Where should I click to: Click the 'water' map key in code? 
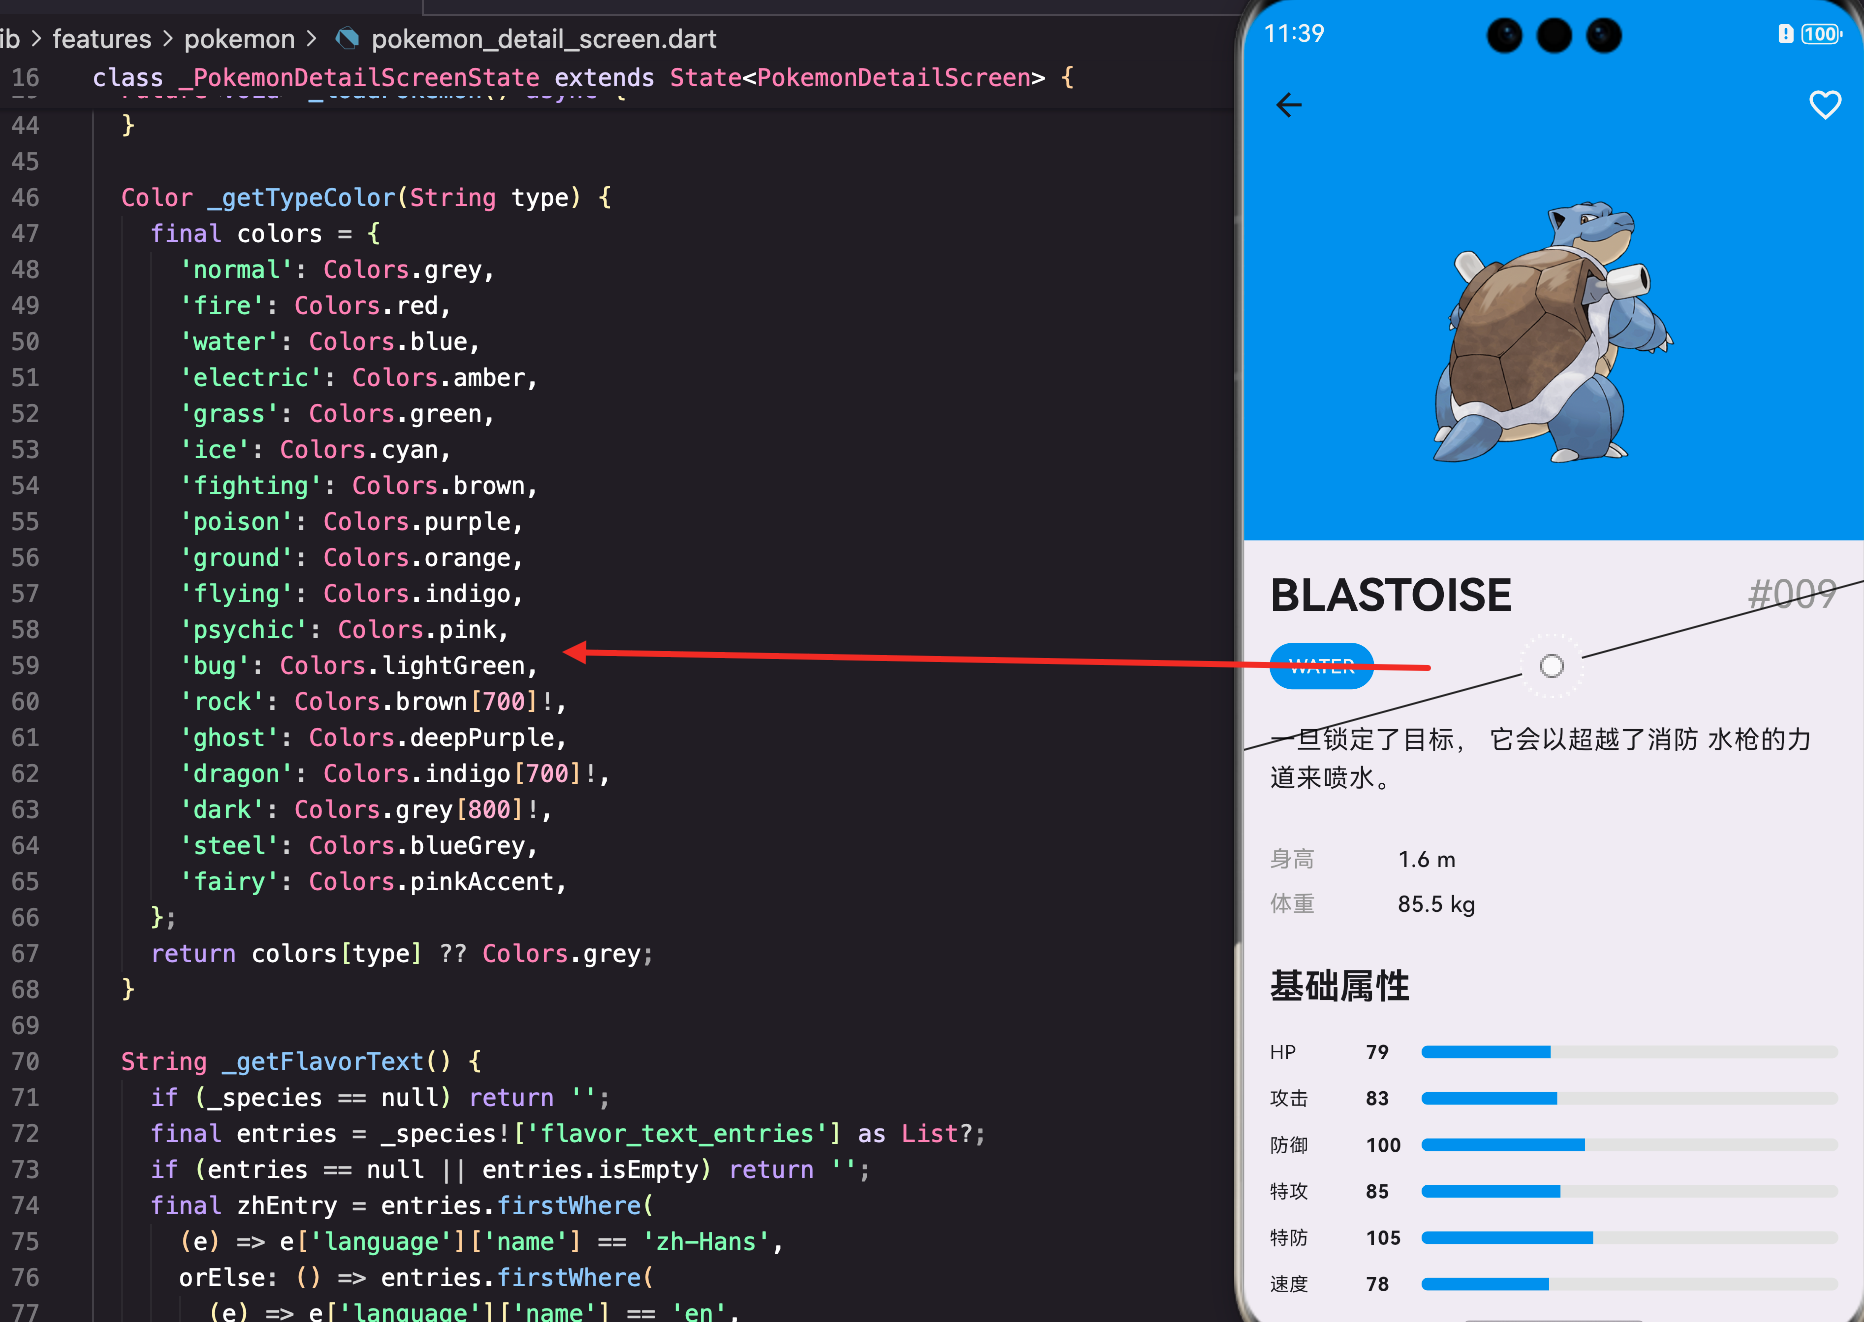(x=229, y=341)
